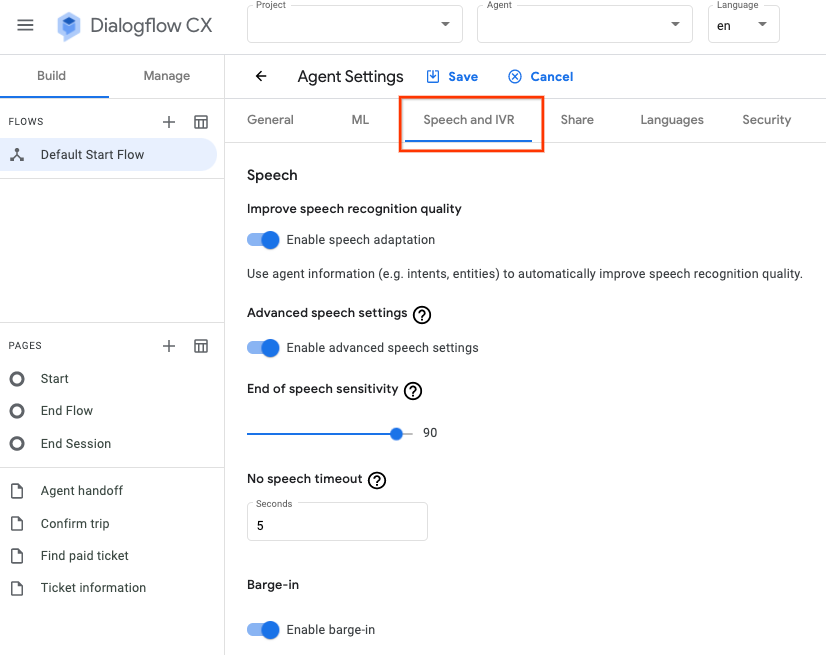Click the End Session circle icon

coord(17,444)
